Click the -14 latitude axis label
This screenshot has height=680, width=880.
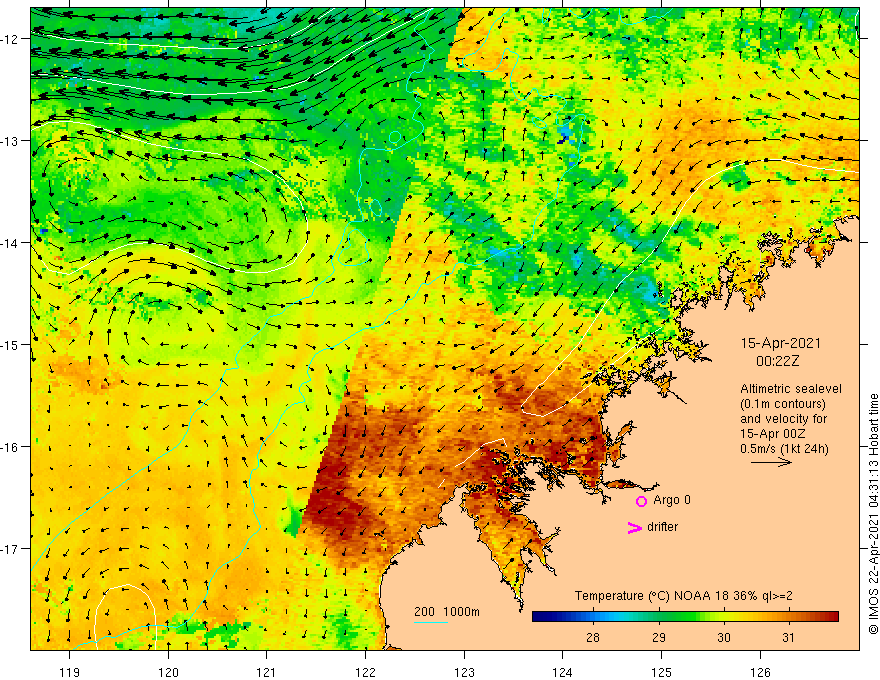11,243
